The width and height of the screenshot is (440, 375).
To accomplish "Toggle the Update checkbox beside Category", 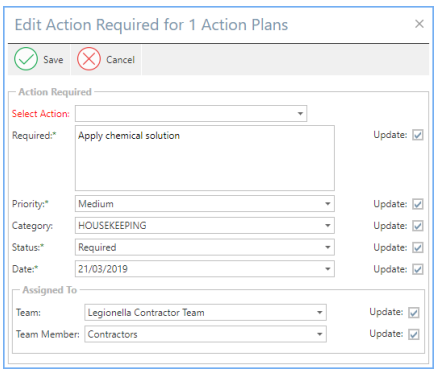I will coord(418,226).
